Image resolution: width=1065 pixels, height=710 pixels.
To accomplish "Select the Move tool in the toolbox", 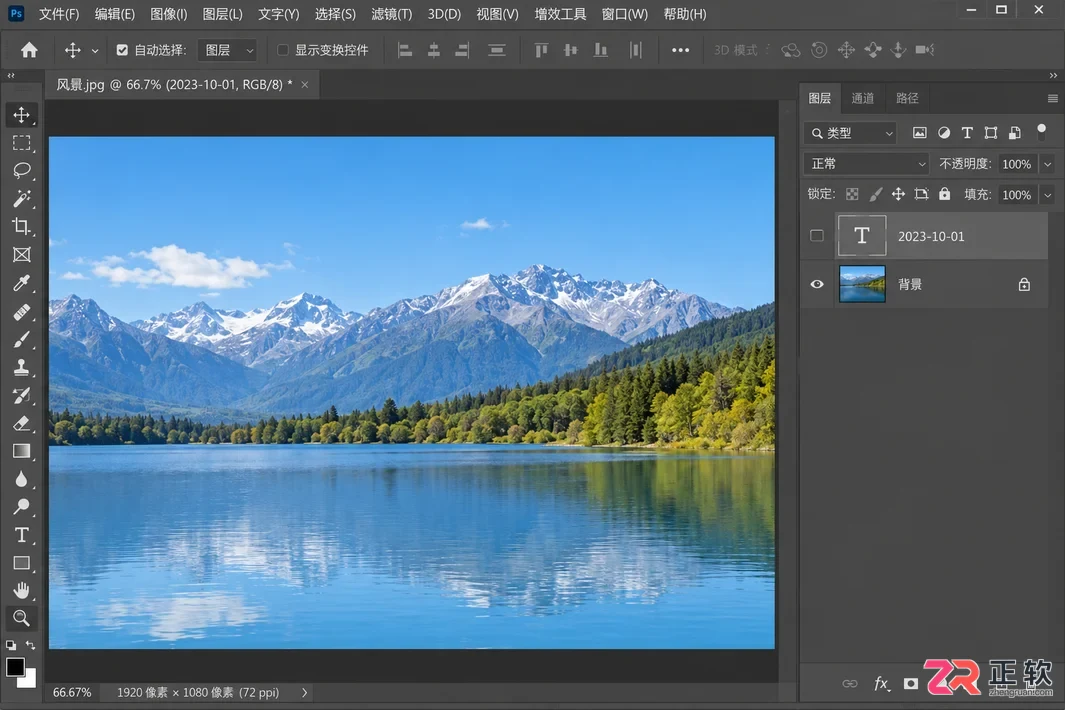I will pos(22,114).
